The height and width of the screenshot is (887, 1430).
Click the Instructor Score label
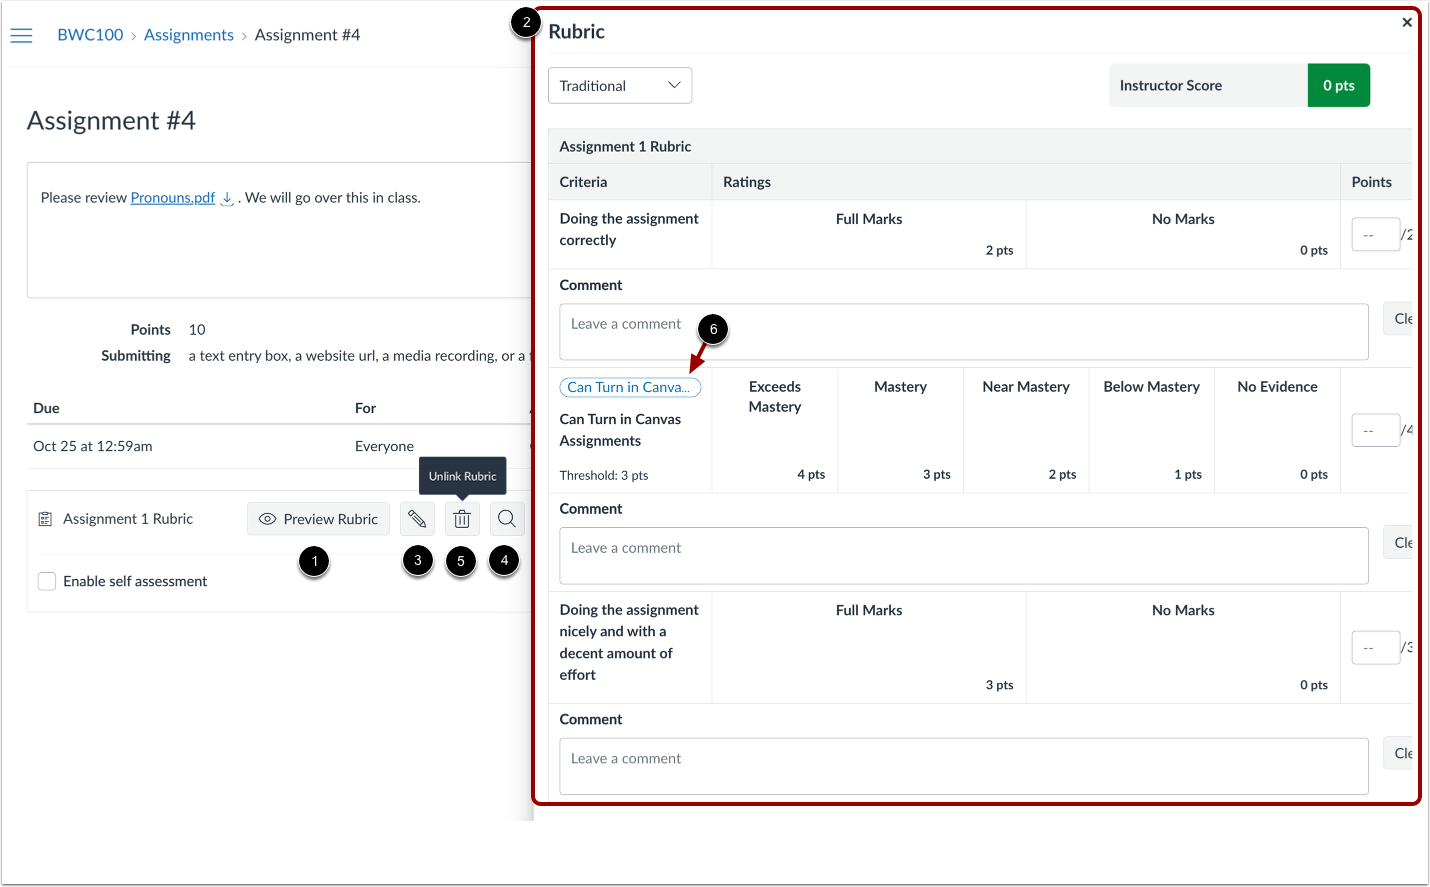1171,86
